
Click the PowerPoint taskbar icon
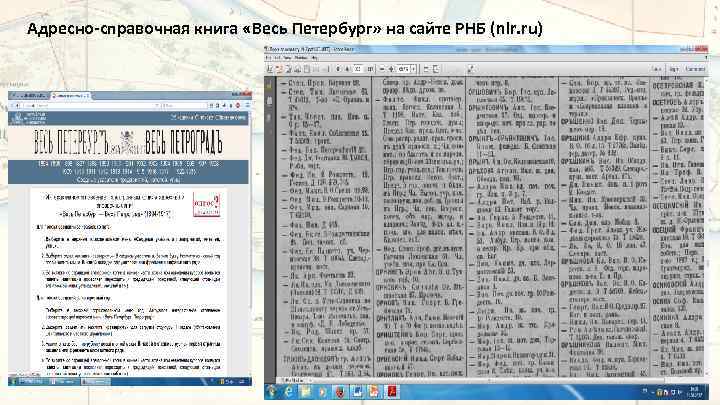point(375,392)
